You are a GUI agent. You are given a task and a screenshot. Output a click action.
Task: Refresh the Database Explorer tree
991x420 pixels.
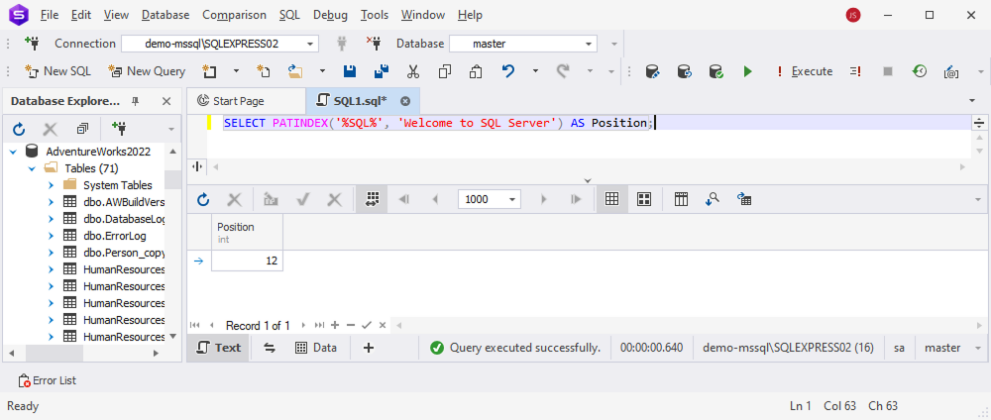coord(19,129)
